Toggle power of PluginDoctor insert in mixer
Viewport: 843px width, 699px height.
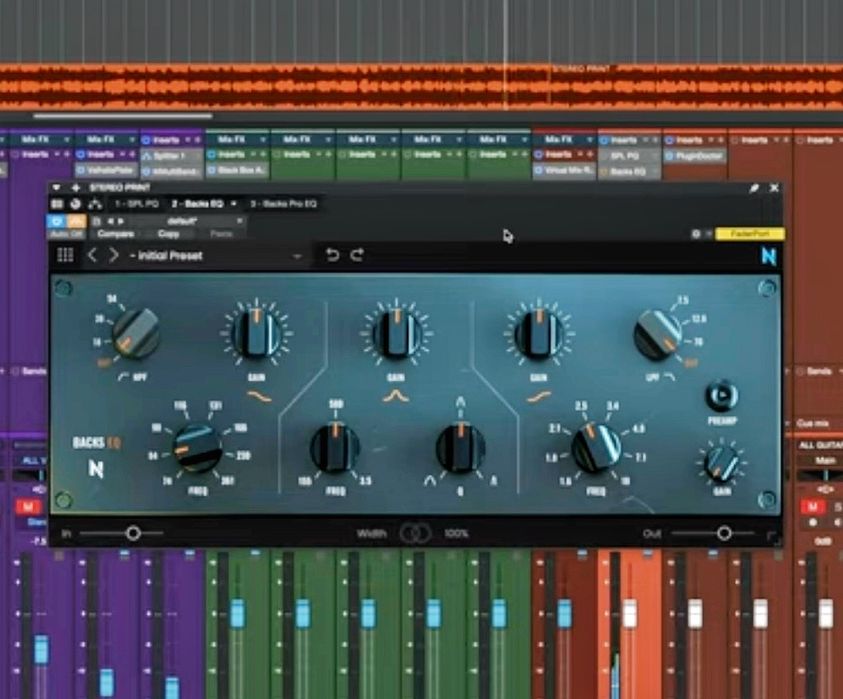[670, 156]
